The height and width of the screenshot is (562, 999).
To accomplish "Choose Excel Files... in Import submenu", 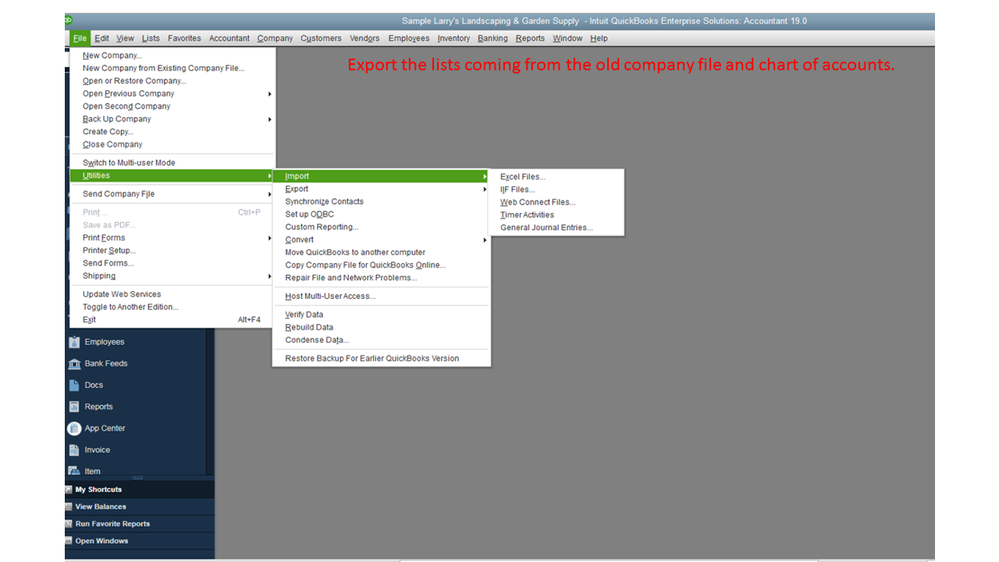I will pos(522,177).
